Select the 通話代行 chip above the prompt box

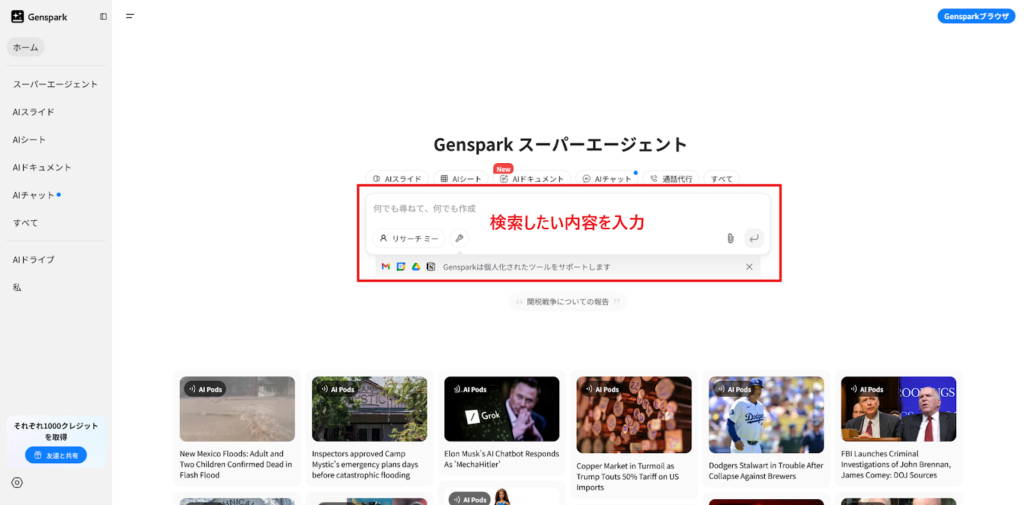(671, 179)
